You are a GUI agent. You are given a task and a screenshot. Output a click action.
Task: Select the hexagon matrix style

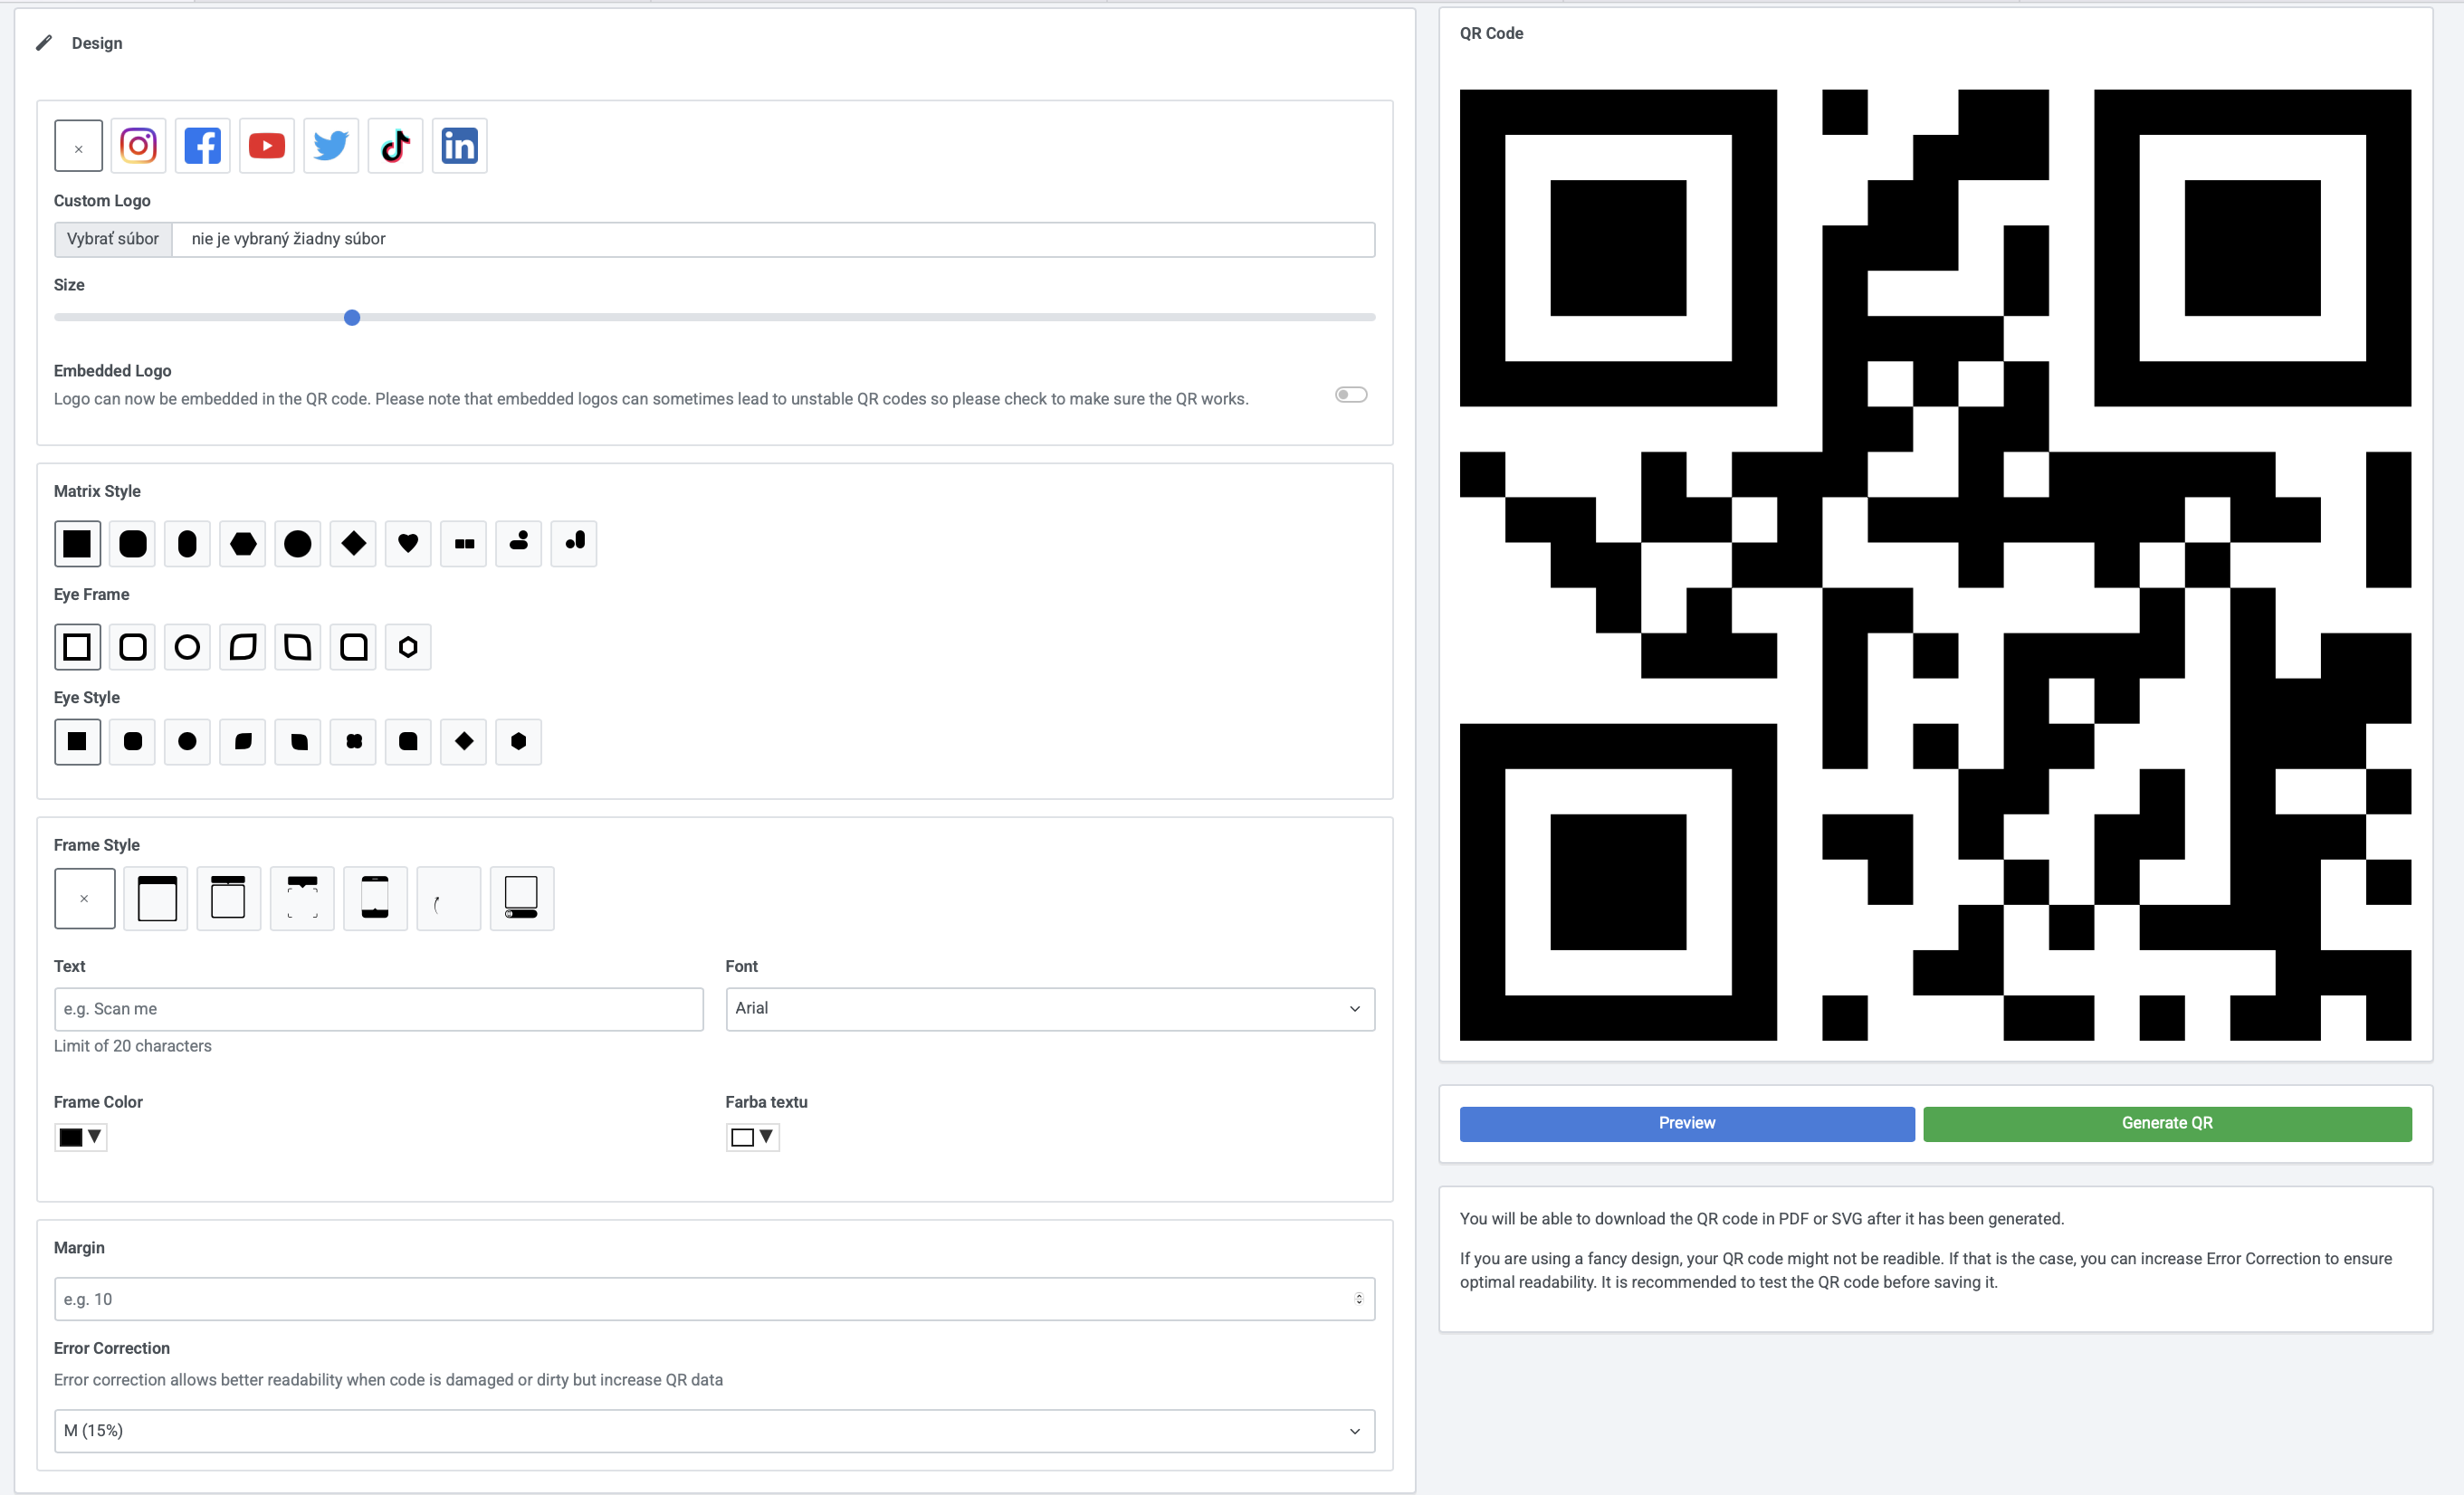click(x=243, y=544)
